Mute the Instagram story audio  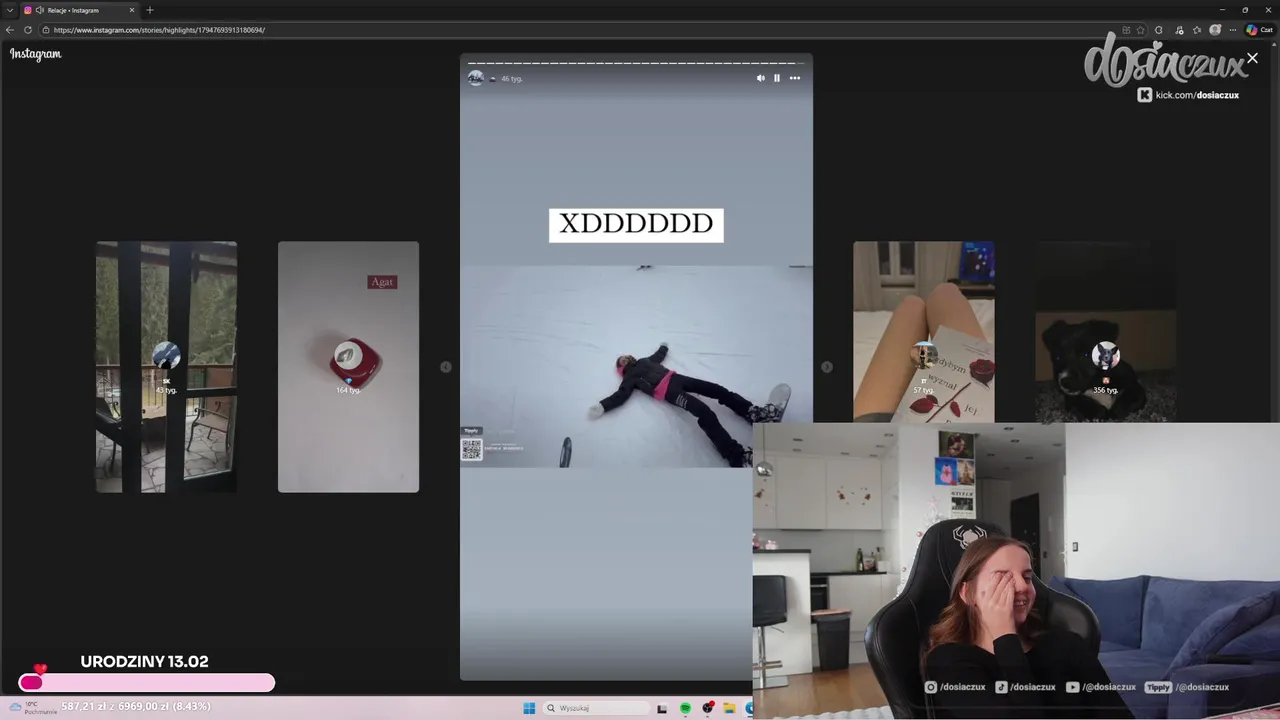(x=760, y=78)
